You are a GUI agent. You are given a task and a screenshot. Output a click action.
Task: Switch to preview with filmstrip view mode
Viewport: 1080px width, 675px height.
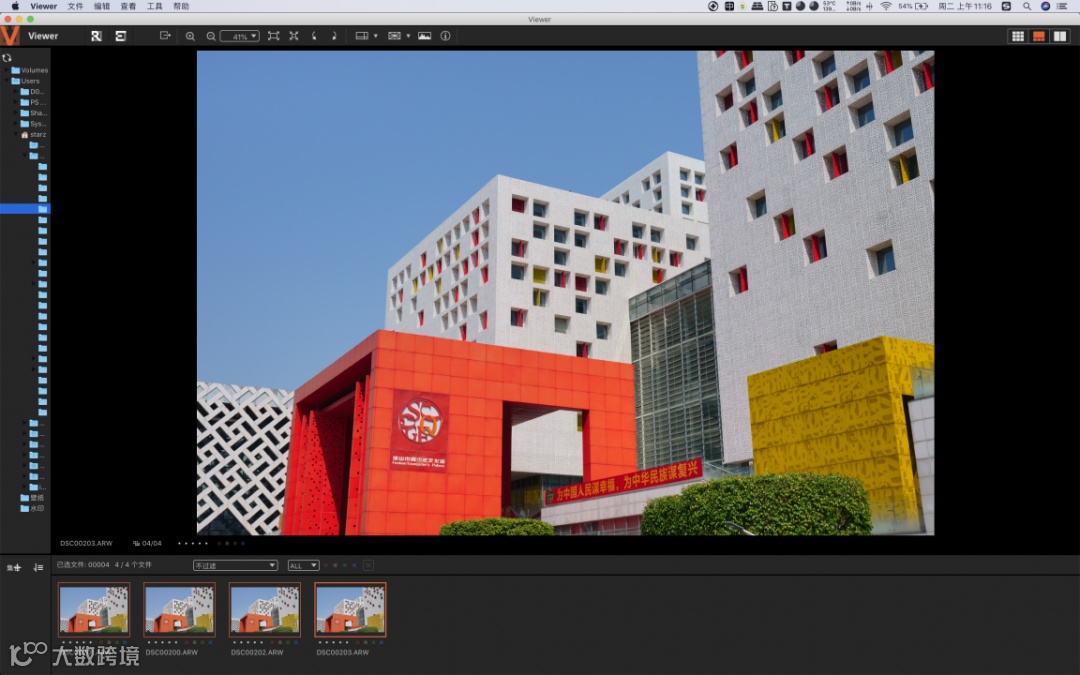[x=1039, y=36]
